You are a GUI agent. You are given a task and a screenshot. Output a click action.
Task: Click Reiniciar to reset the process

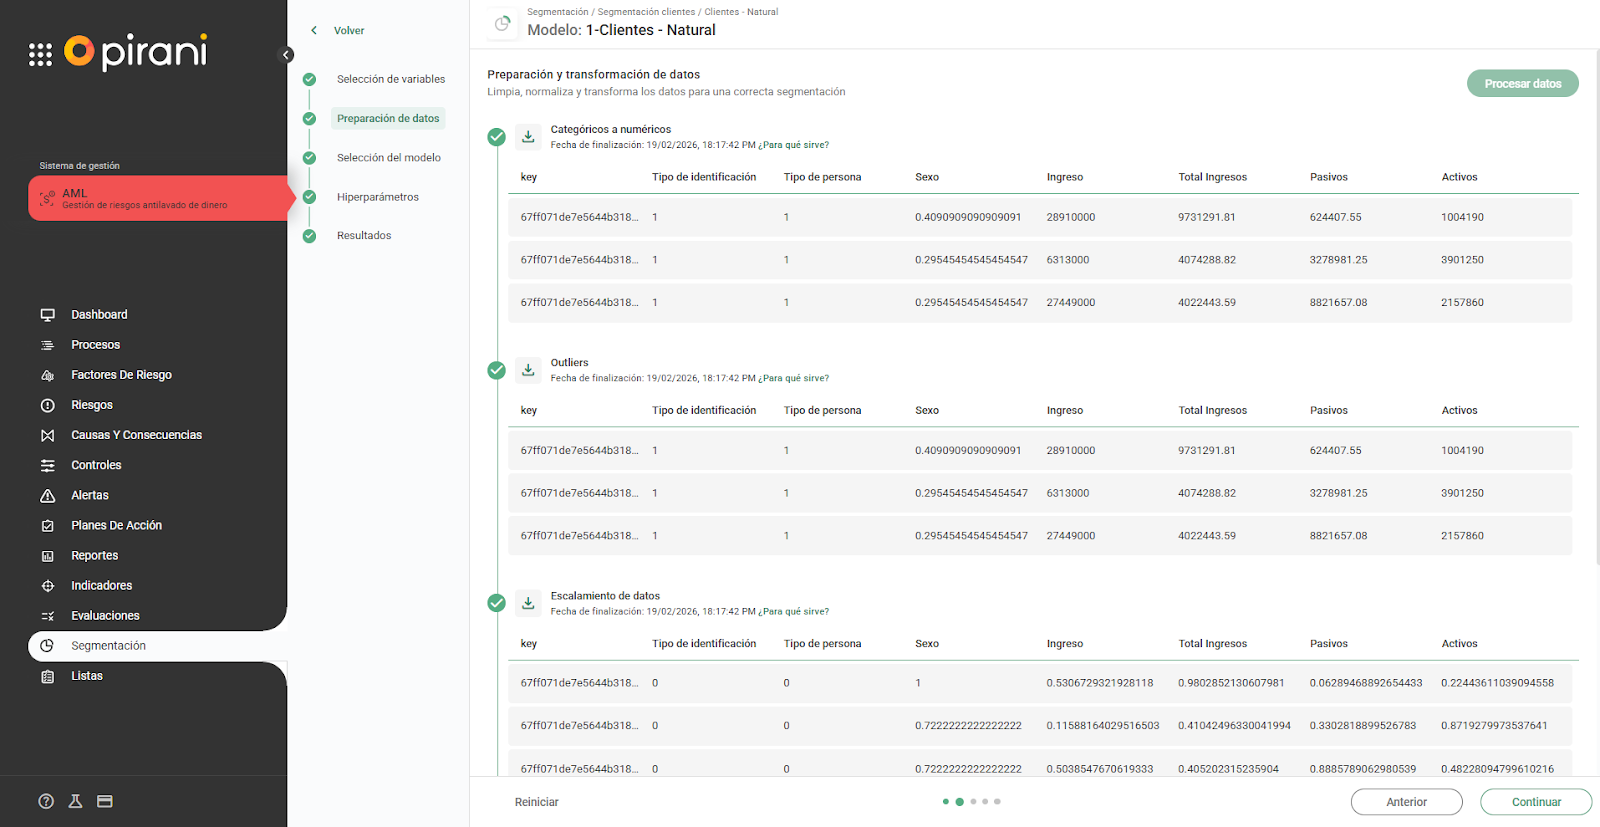tap(536, 802)
